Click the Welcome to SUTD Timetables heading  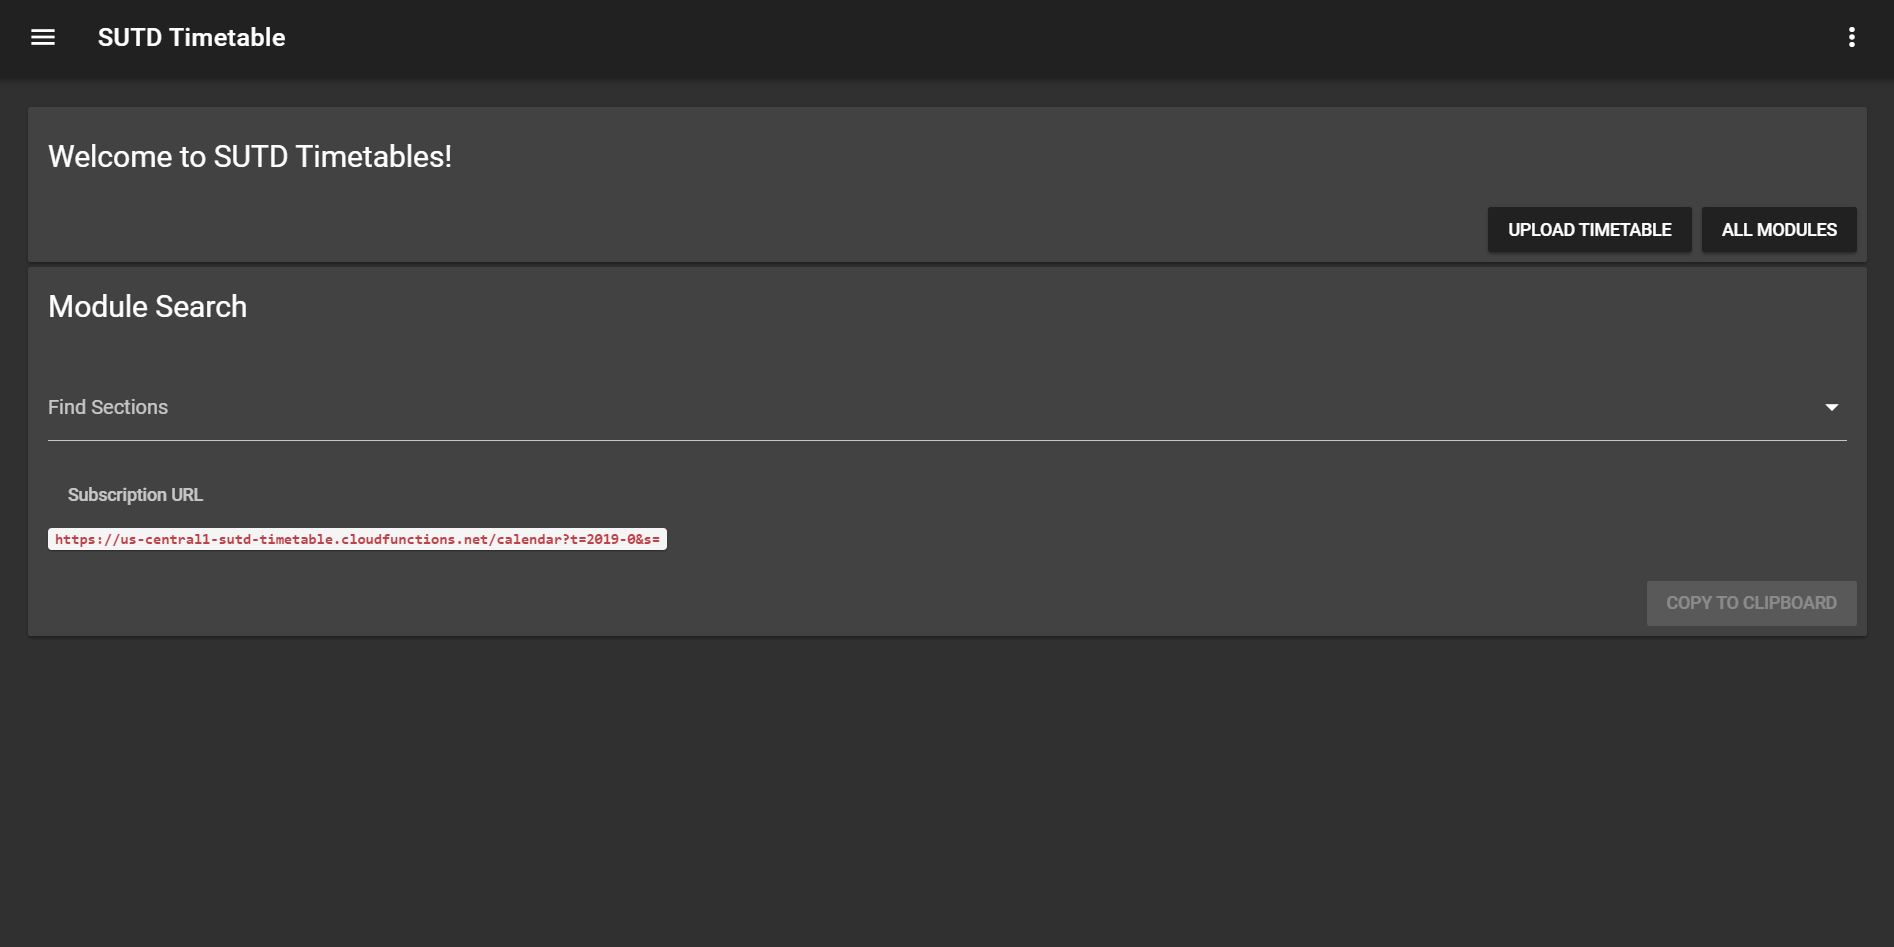(250, 157)
